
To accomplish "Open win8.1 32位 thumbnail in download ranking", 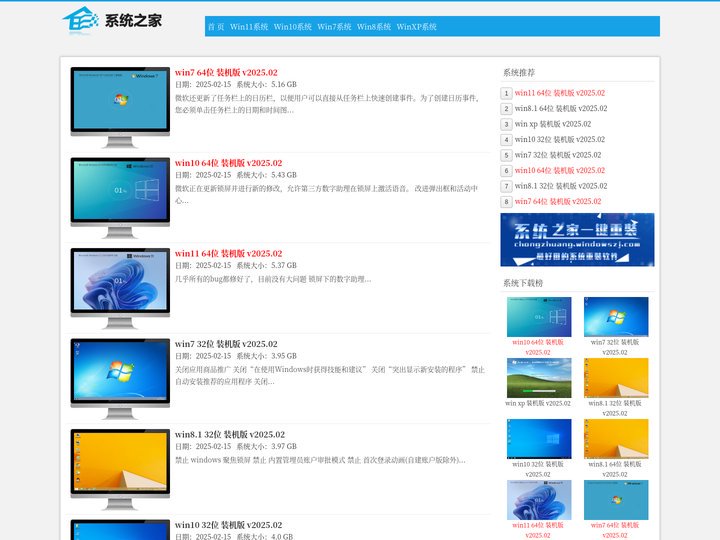I will (x=616, y=378).
